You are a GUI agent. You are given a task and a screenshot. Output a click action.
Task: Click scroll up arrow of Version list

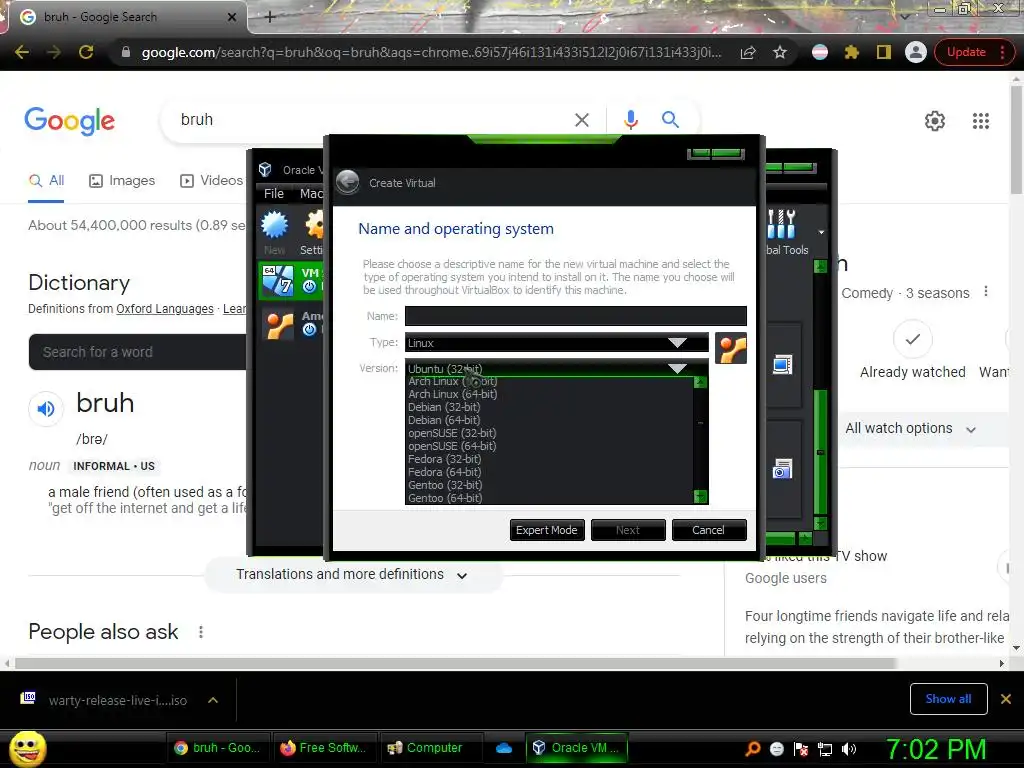pos(700,382)
